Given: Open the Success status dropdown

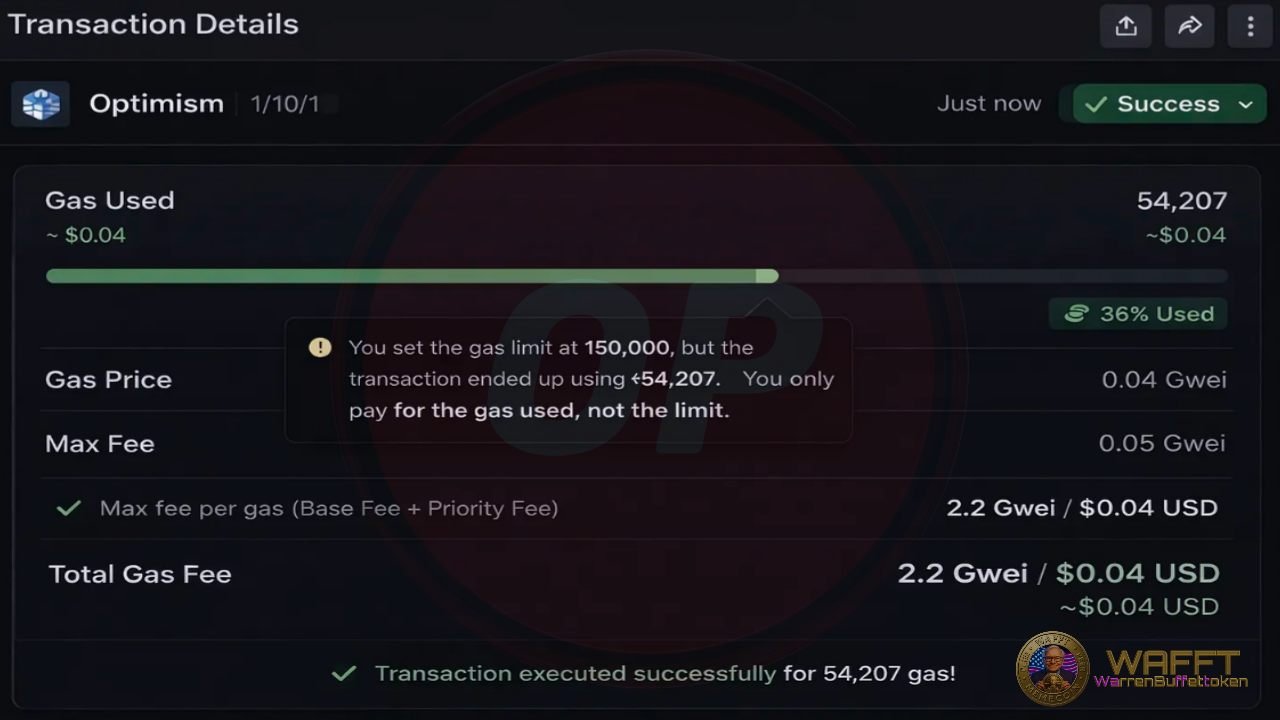Looking at the screenshot, I should coord(1166,104).
